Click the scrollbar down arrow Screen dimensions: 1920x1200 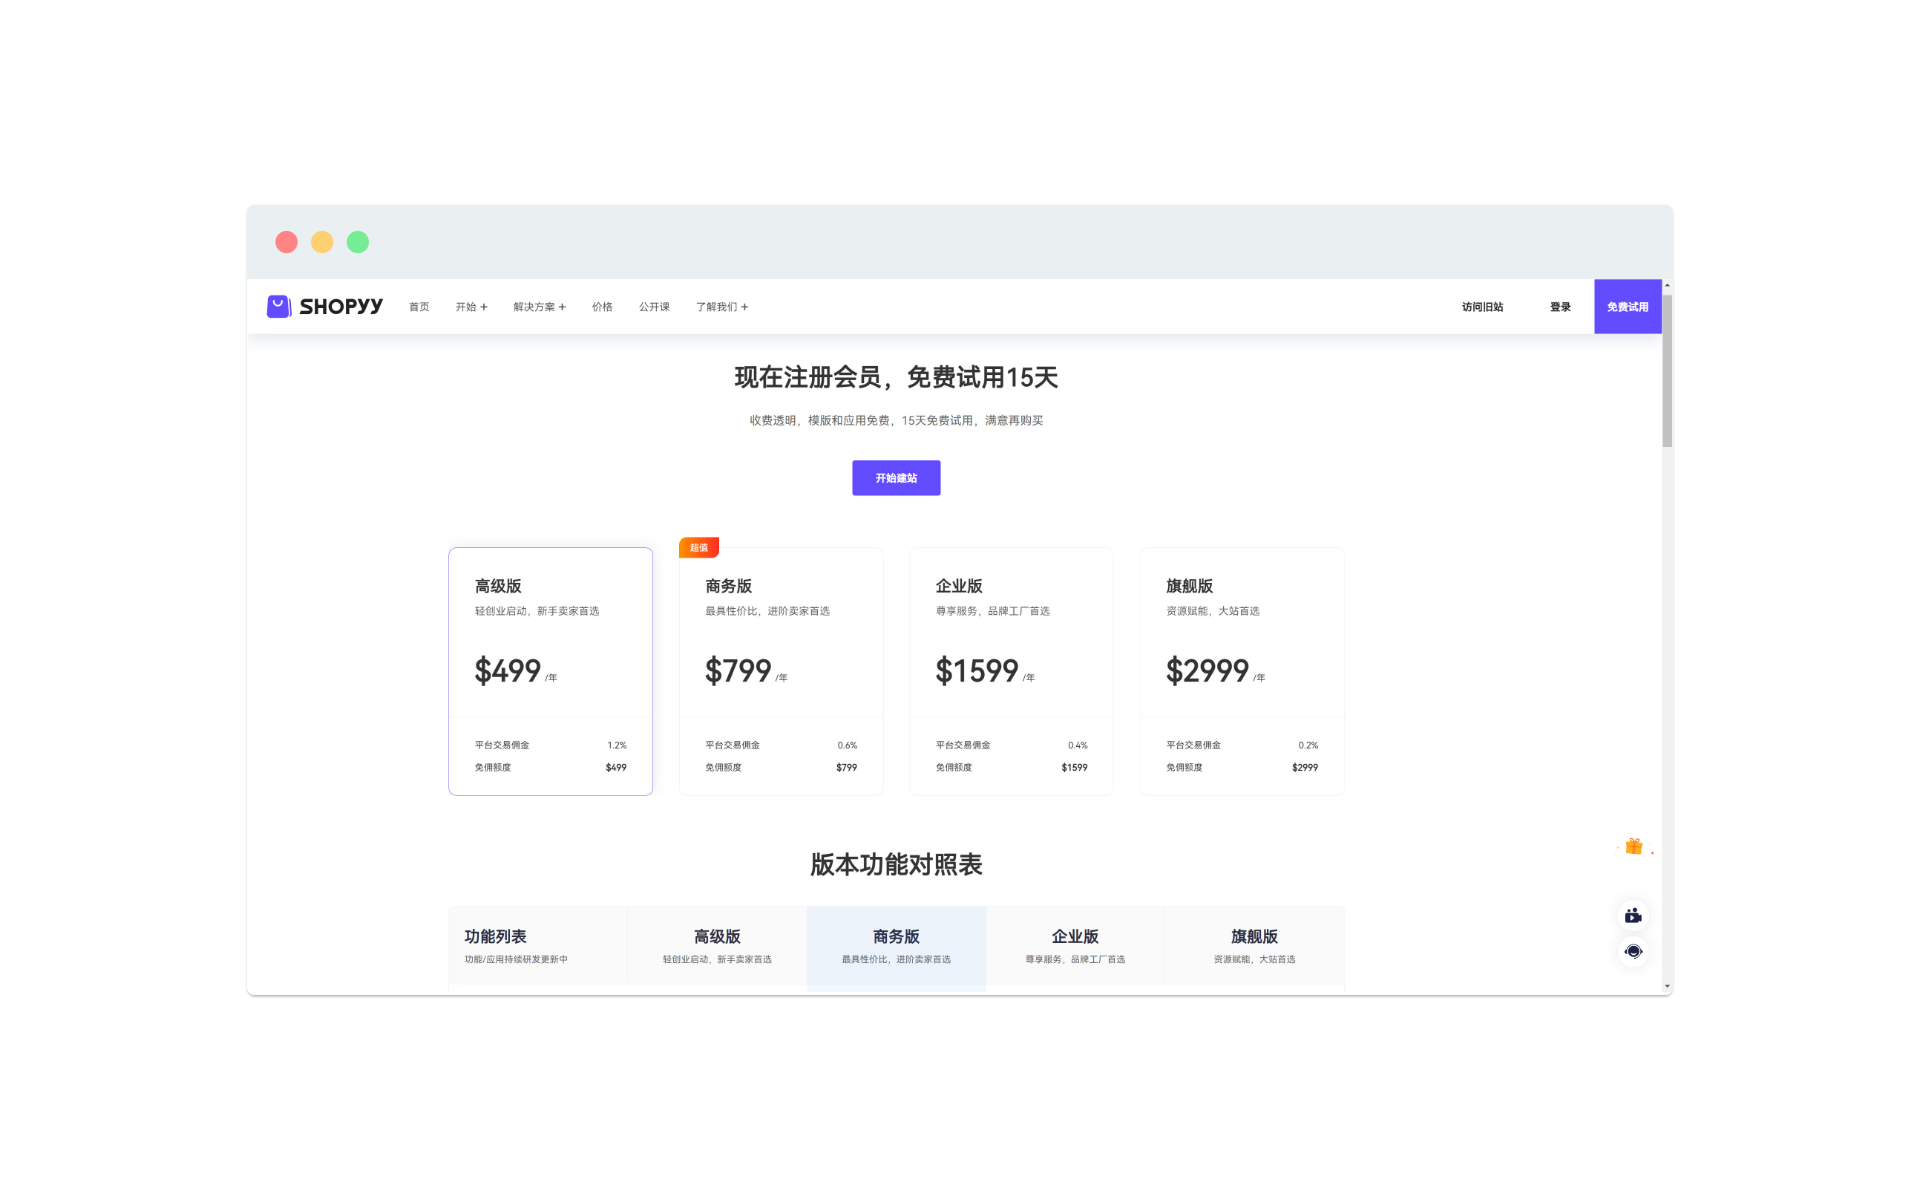point(1667,987)
